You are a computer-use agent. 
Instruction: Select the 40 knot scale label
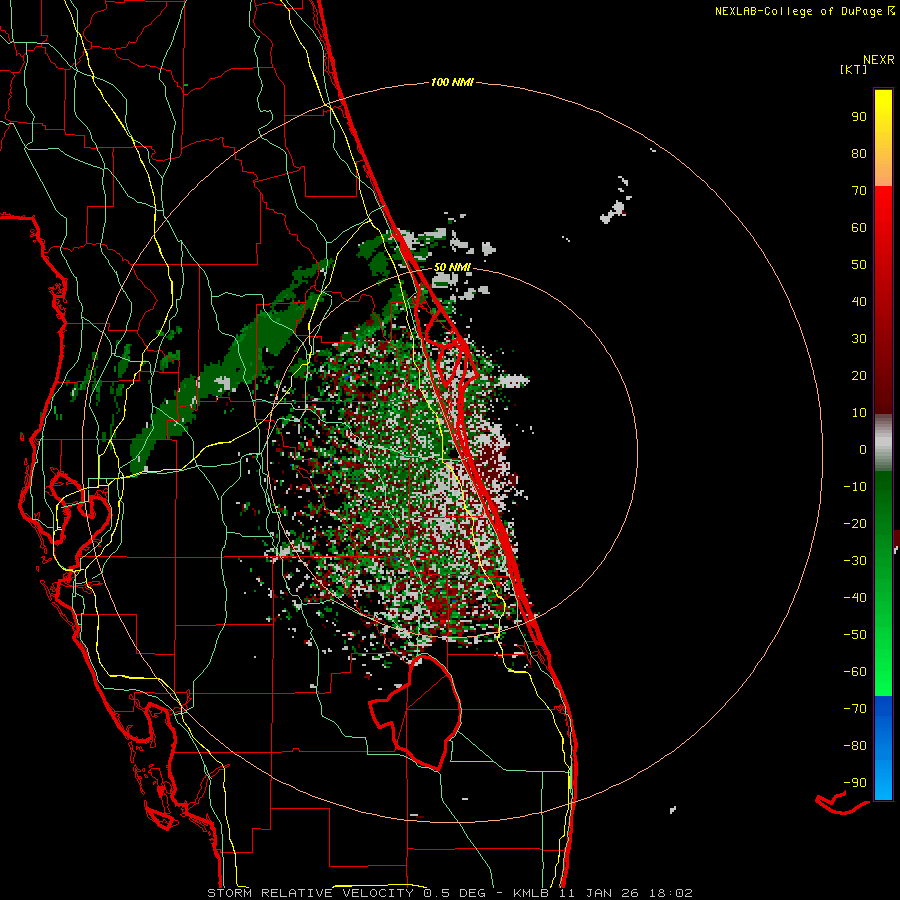(859, 301)
